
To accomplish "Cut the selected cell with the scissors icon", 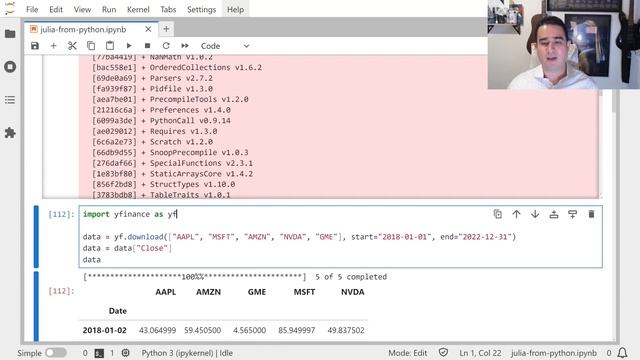I will pos(72,46).
